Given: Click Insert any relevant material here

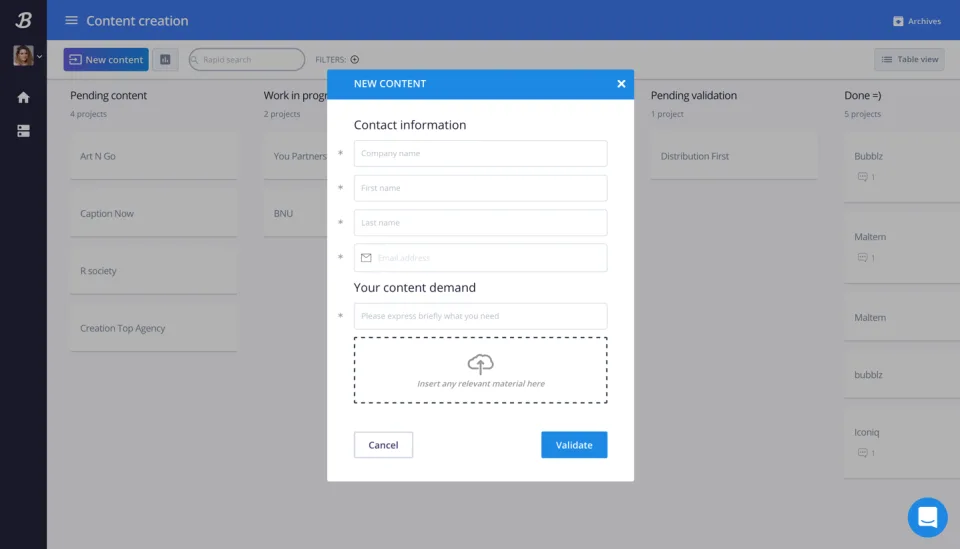Looking at the screenshot, I should click(481, 384).
